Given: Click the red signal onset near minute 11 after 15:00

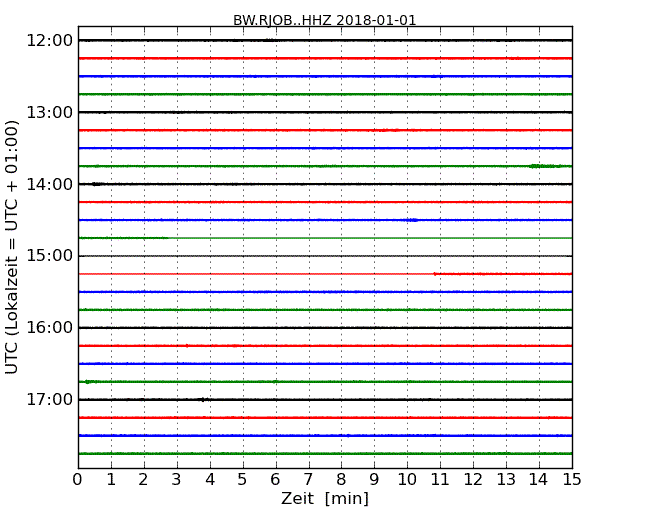Looking at the screenshot, I should (x=435, y=274).
